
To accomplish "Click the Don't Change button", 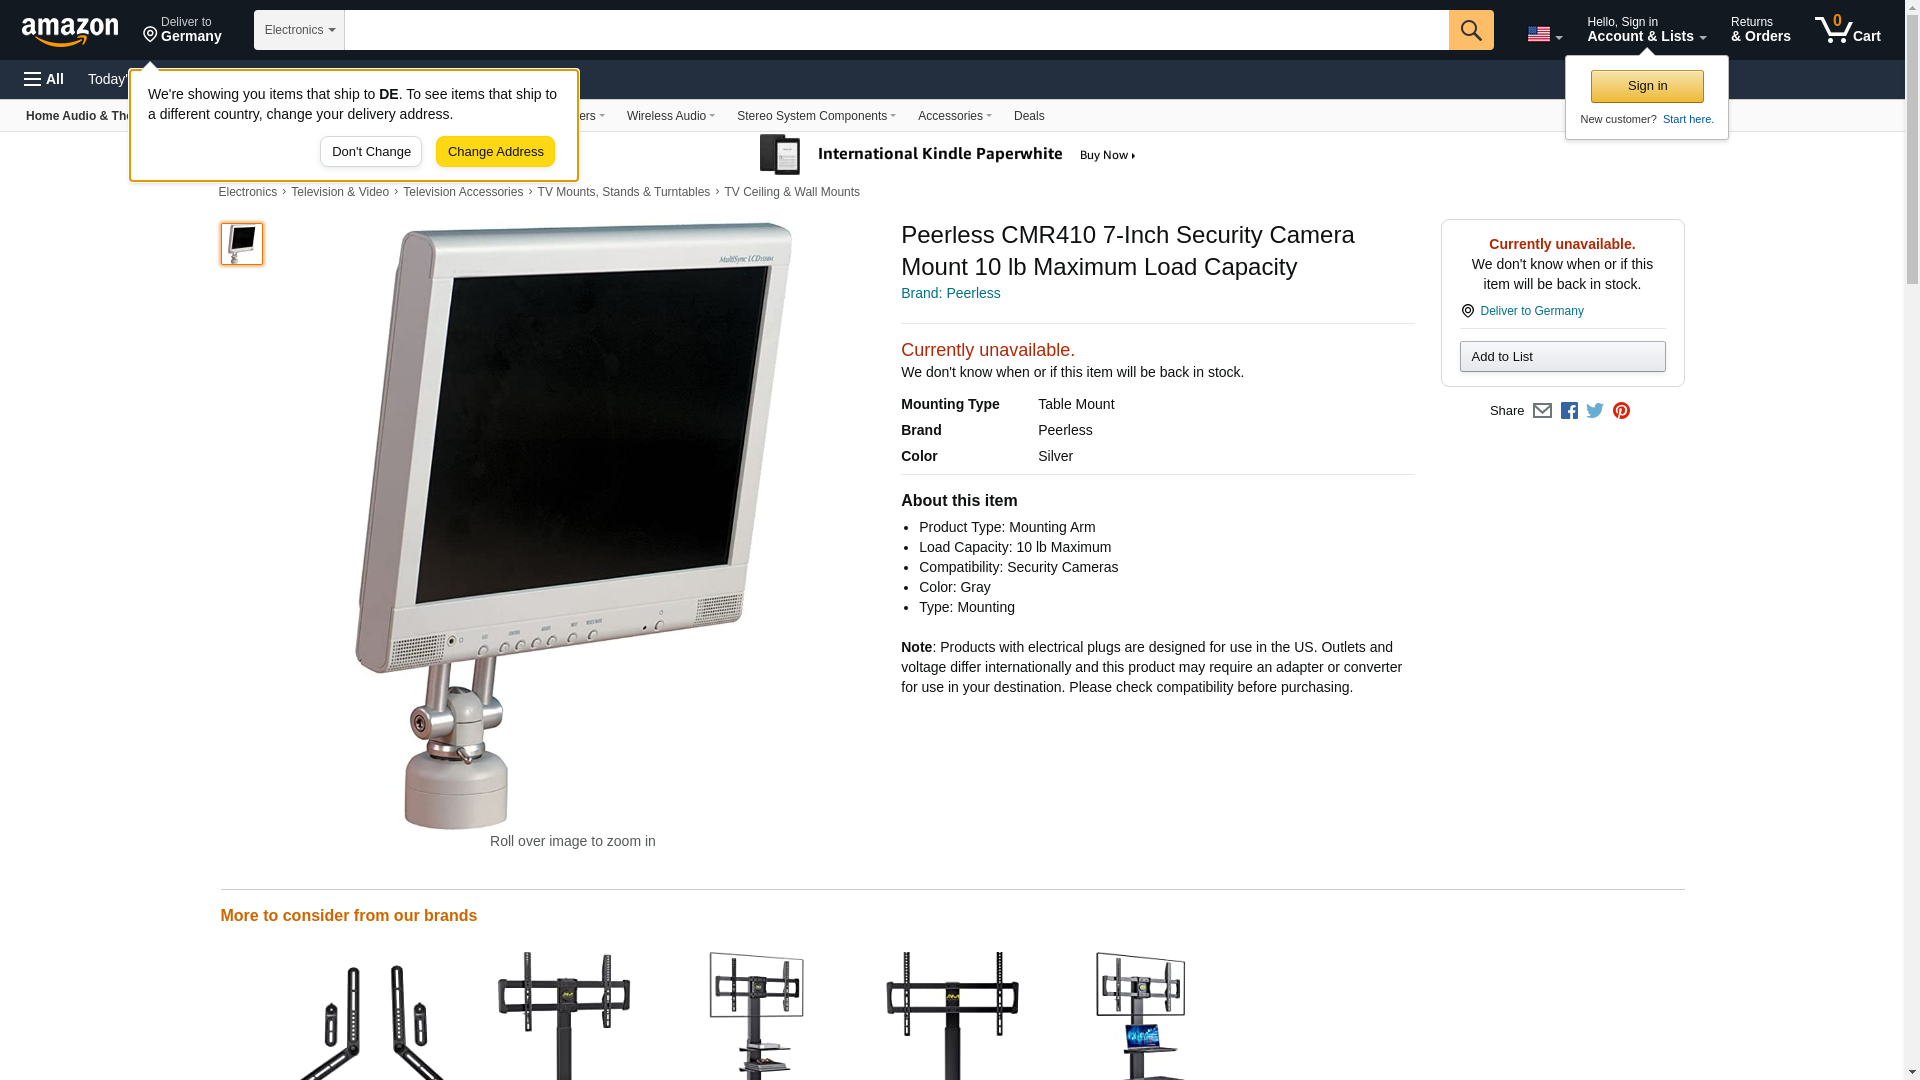I will (x=371, y=152).
